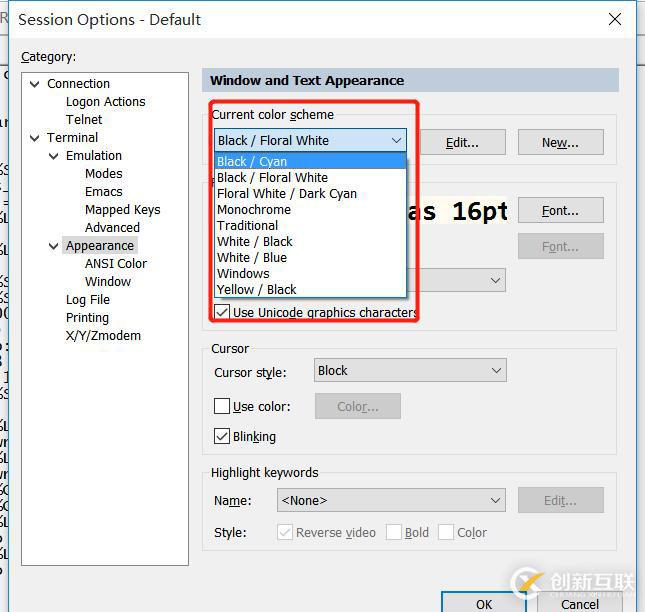Choose White / Blue color scheme
This screenshot has width=645, height=612.
(x=310, y=257)
